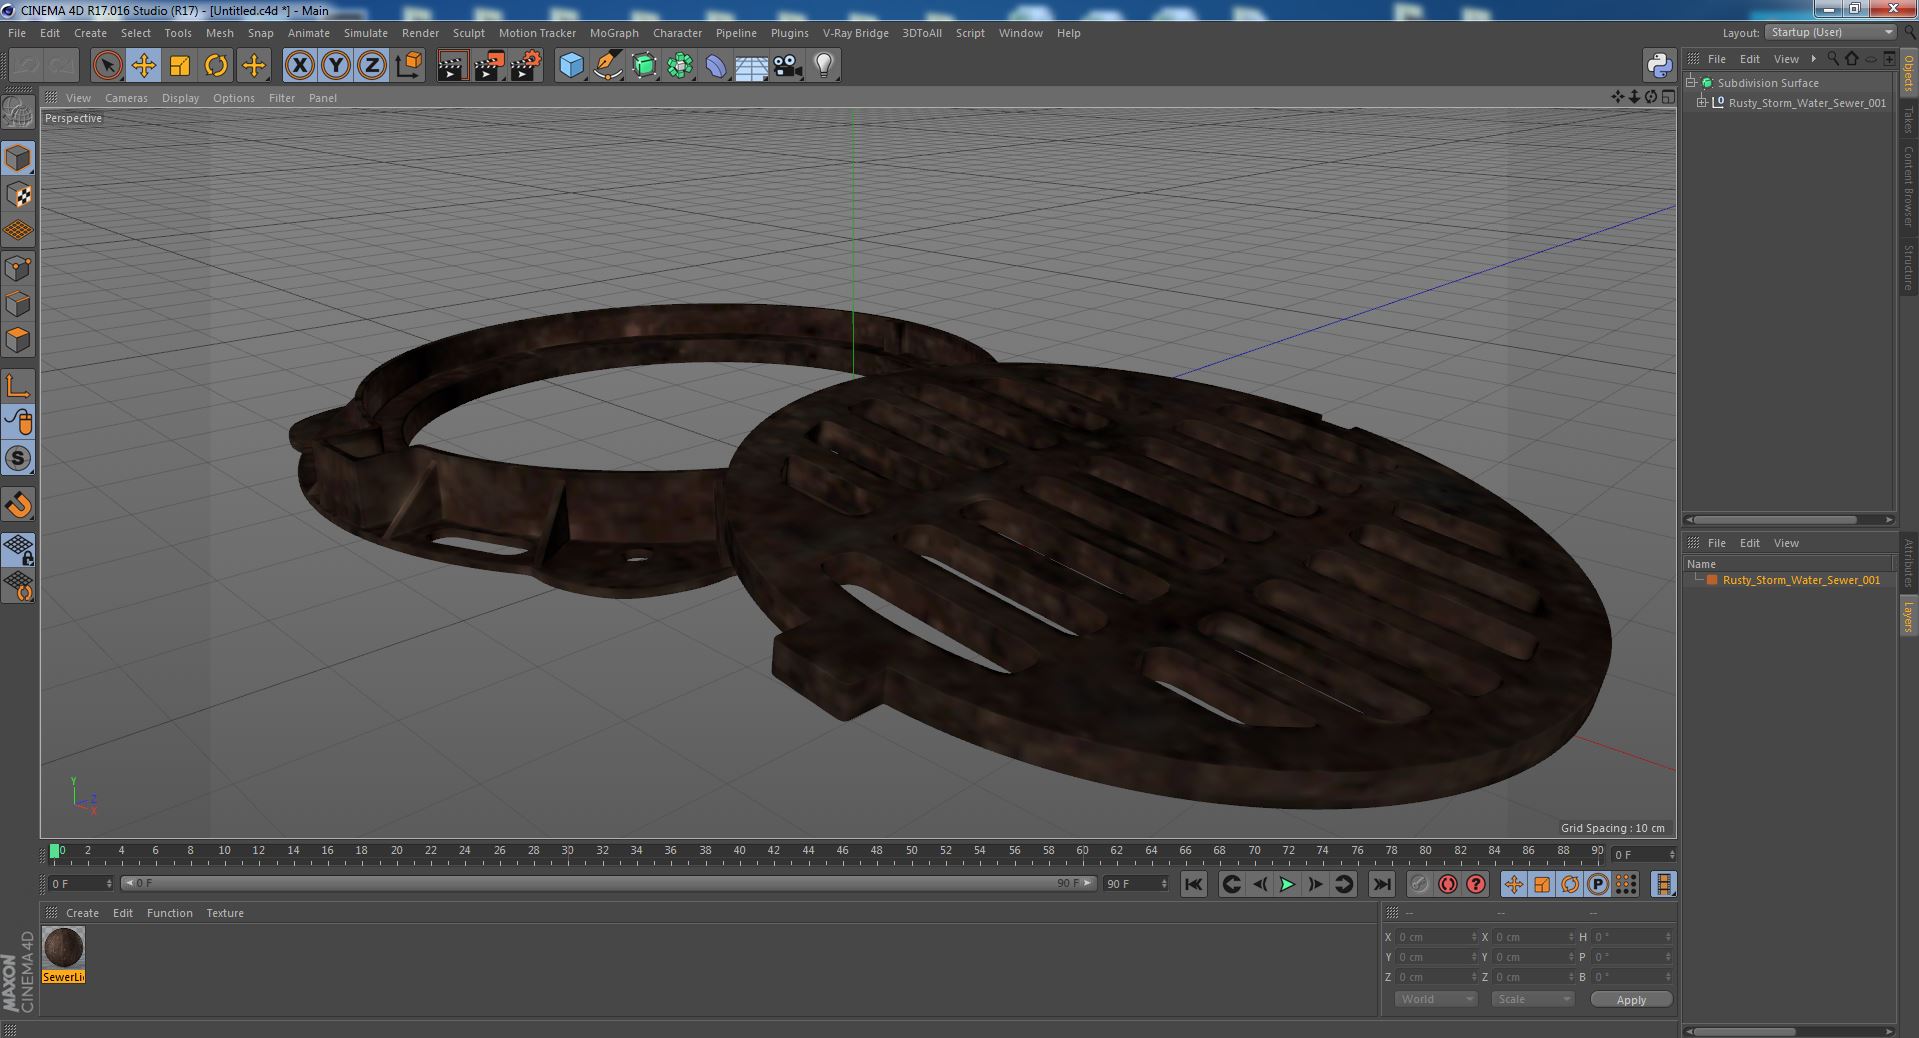Image resolution: width=1919 pixels, height=1038 pixels.
Task: Select Edges mode in left sidebar
Action: (x=18, y=304)
